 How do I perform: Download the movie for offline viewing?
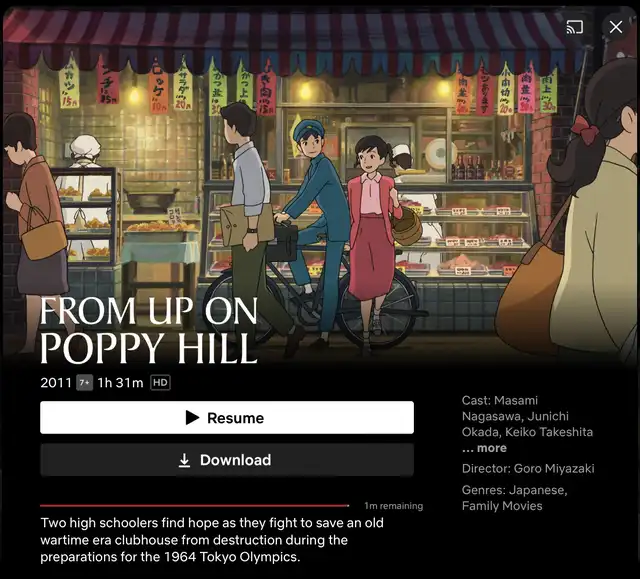[227, 460]
